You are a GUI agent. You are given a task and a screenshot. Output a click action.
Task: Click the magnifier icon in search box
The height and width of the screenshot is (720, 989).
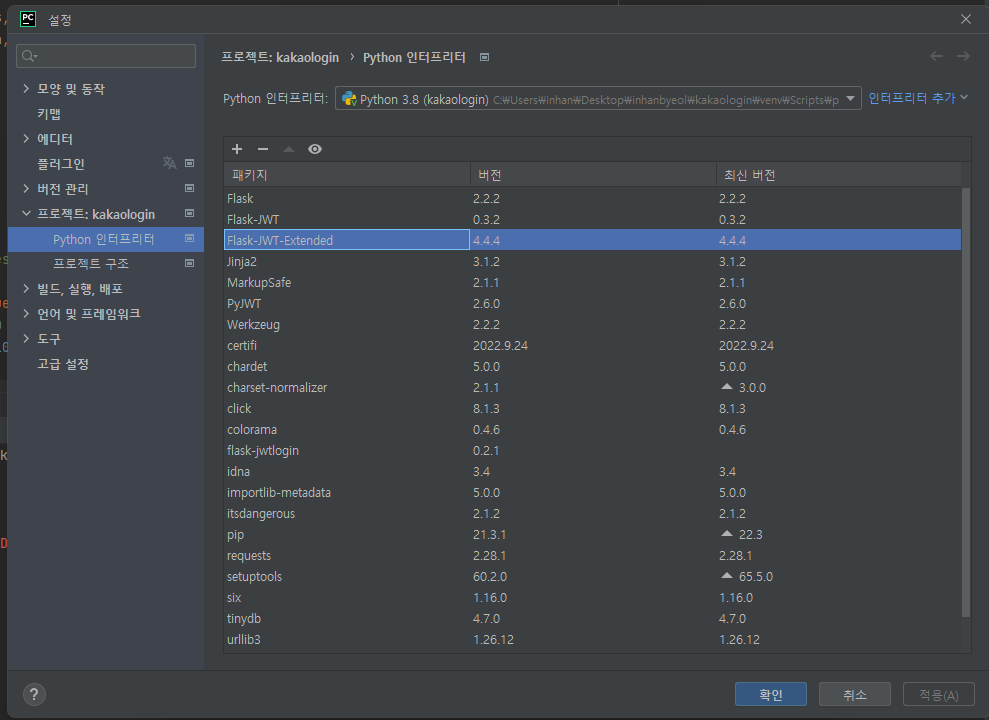pyautogui.click(x=28, y=56)
